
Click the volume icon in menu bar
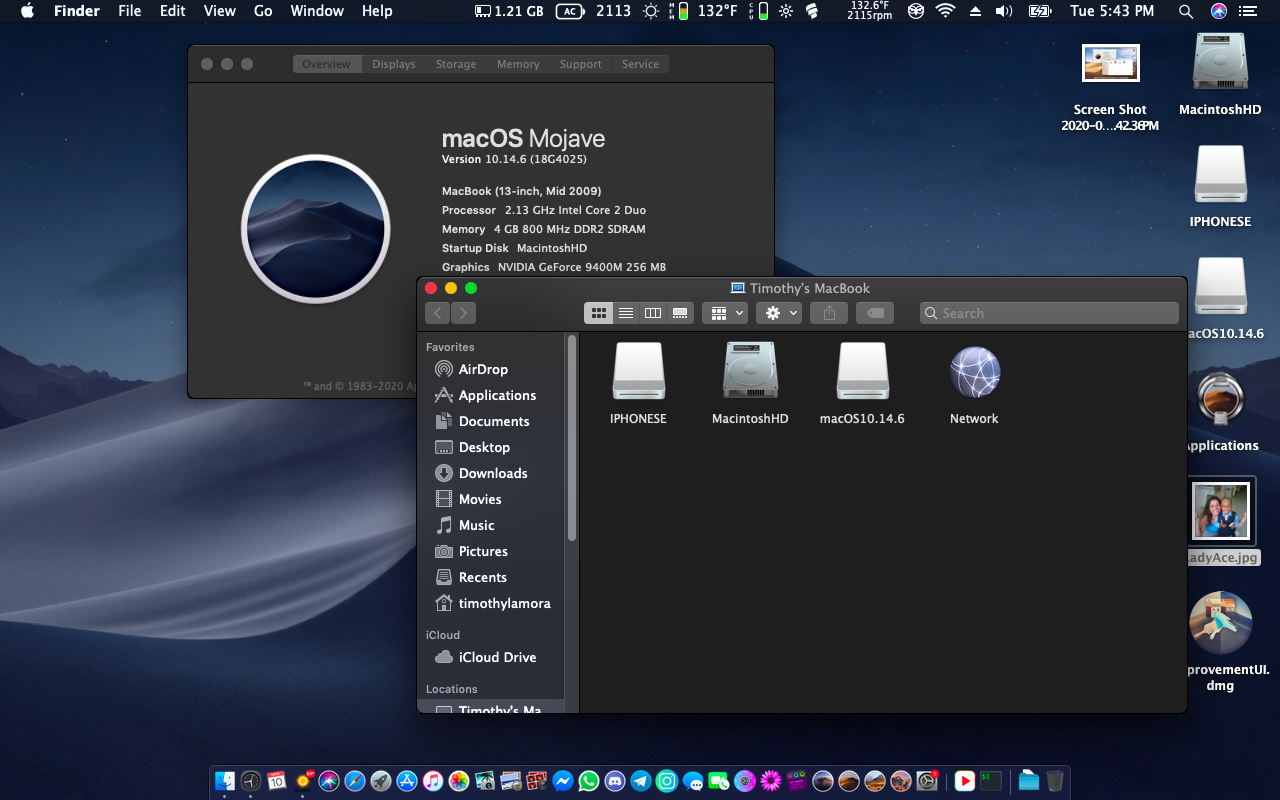tap(1004, 11)
